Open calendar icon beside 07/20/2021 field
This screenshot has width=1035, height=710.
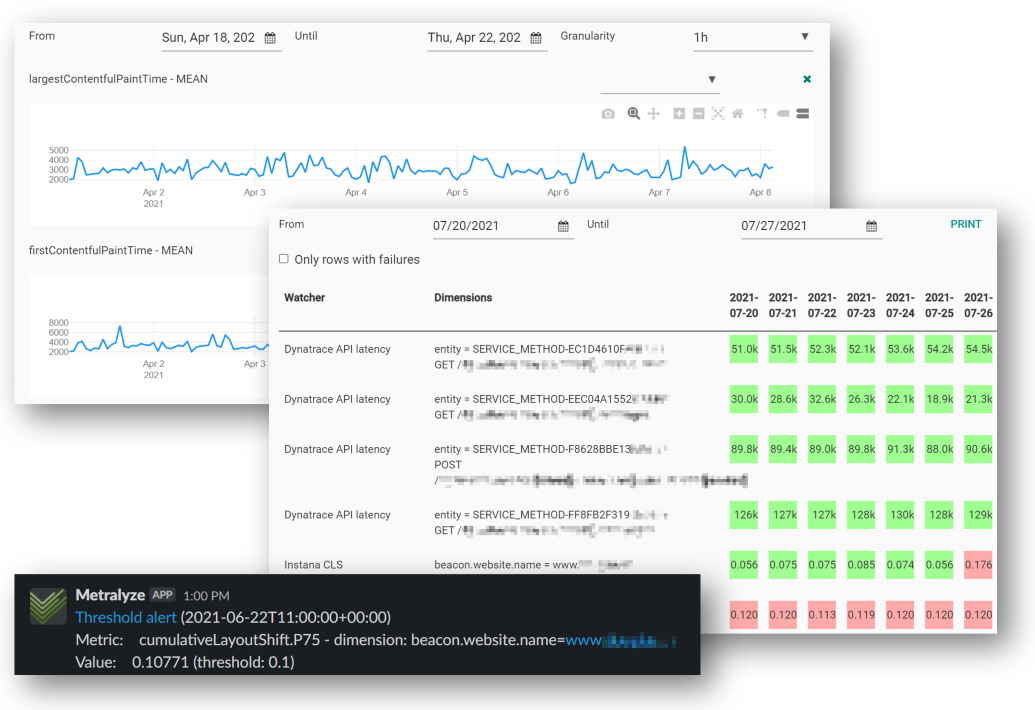pos(563,226)
